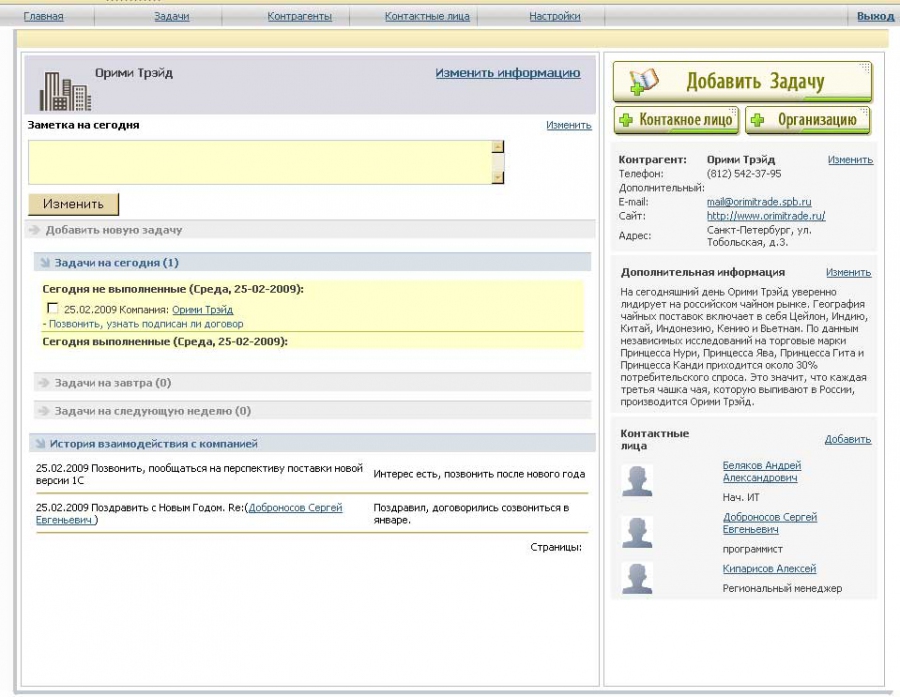Click Изменить link next to Заметка на сегодня
The width and height of the screenshot is (900, 697).
tap(569, 125)
